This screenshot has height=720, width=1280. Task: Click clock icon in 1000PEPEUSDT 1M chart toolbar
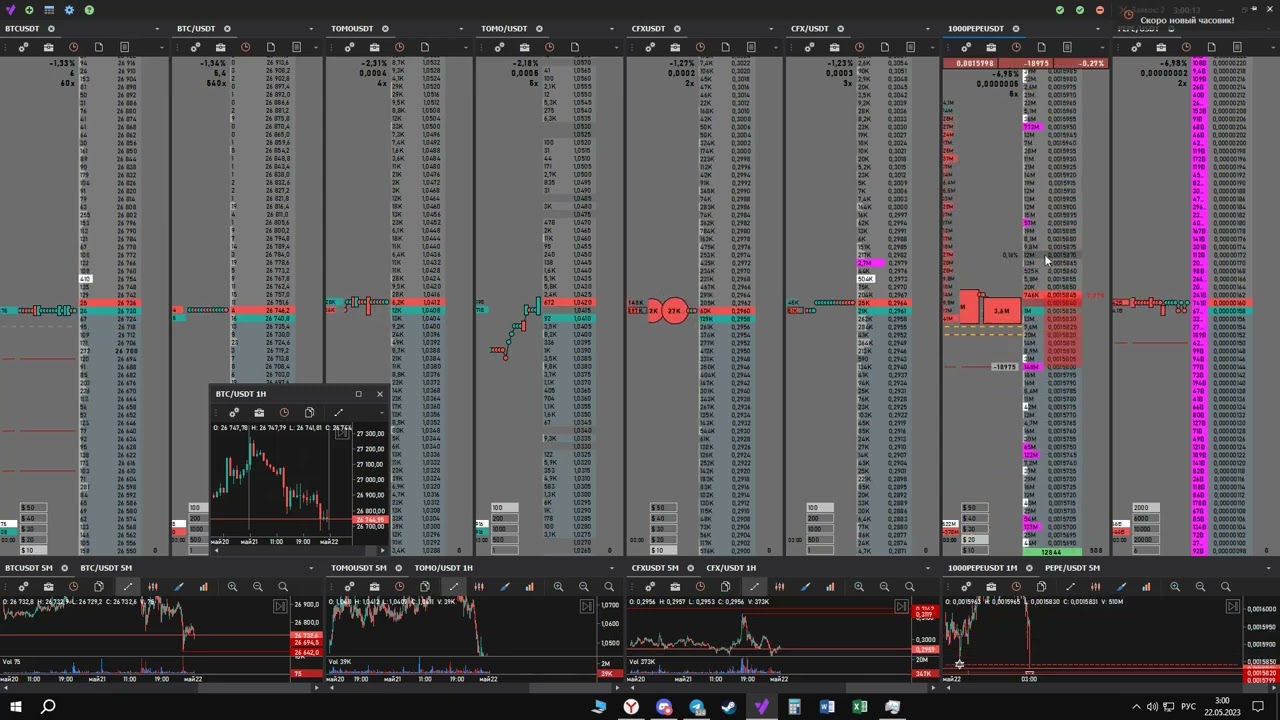(1016, 586)
